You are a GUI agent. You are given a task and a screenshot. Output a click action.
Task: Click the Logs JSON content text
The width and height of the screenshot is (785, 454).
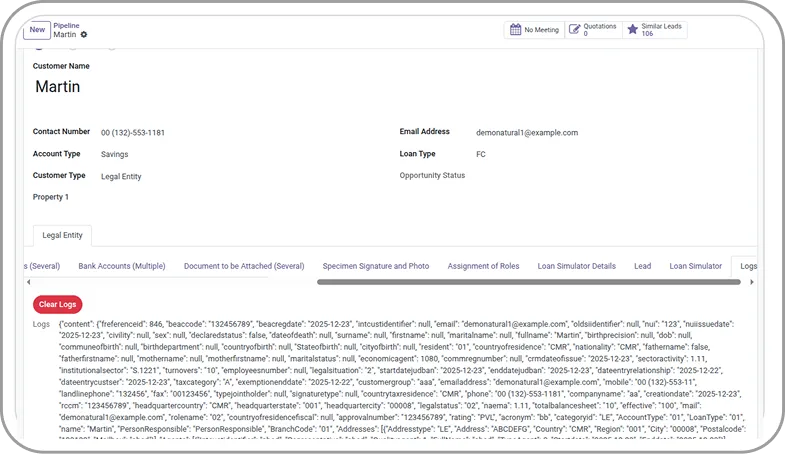click(x=403, y=379)
